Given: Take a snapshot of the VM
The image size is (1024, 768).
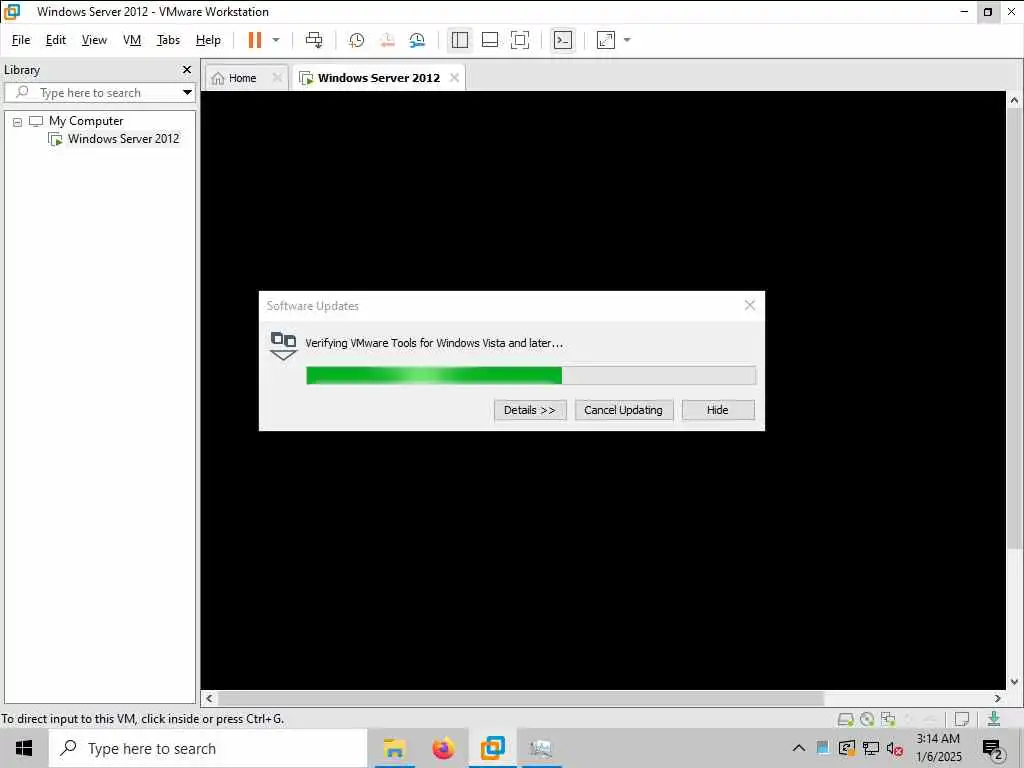Looking at the screenshot, I should (x=357, y=40).
